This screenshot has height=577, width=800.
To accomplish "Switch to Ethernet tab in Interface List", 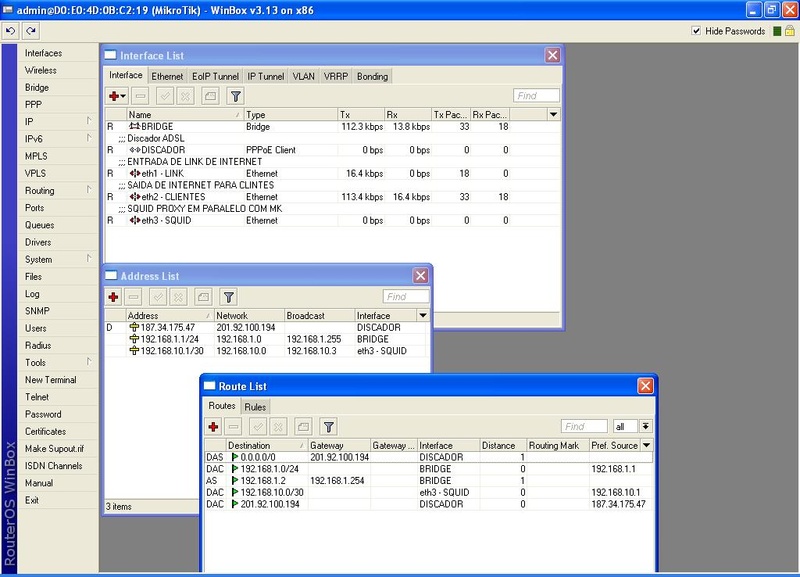I will 167,77.
